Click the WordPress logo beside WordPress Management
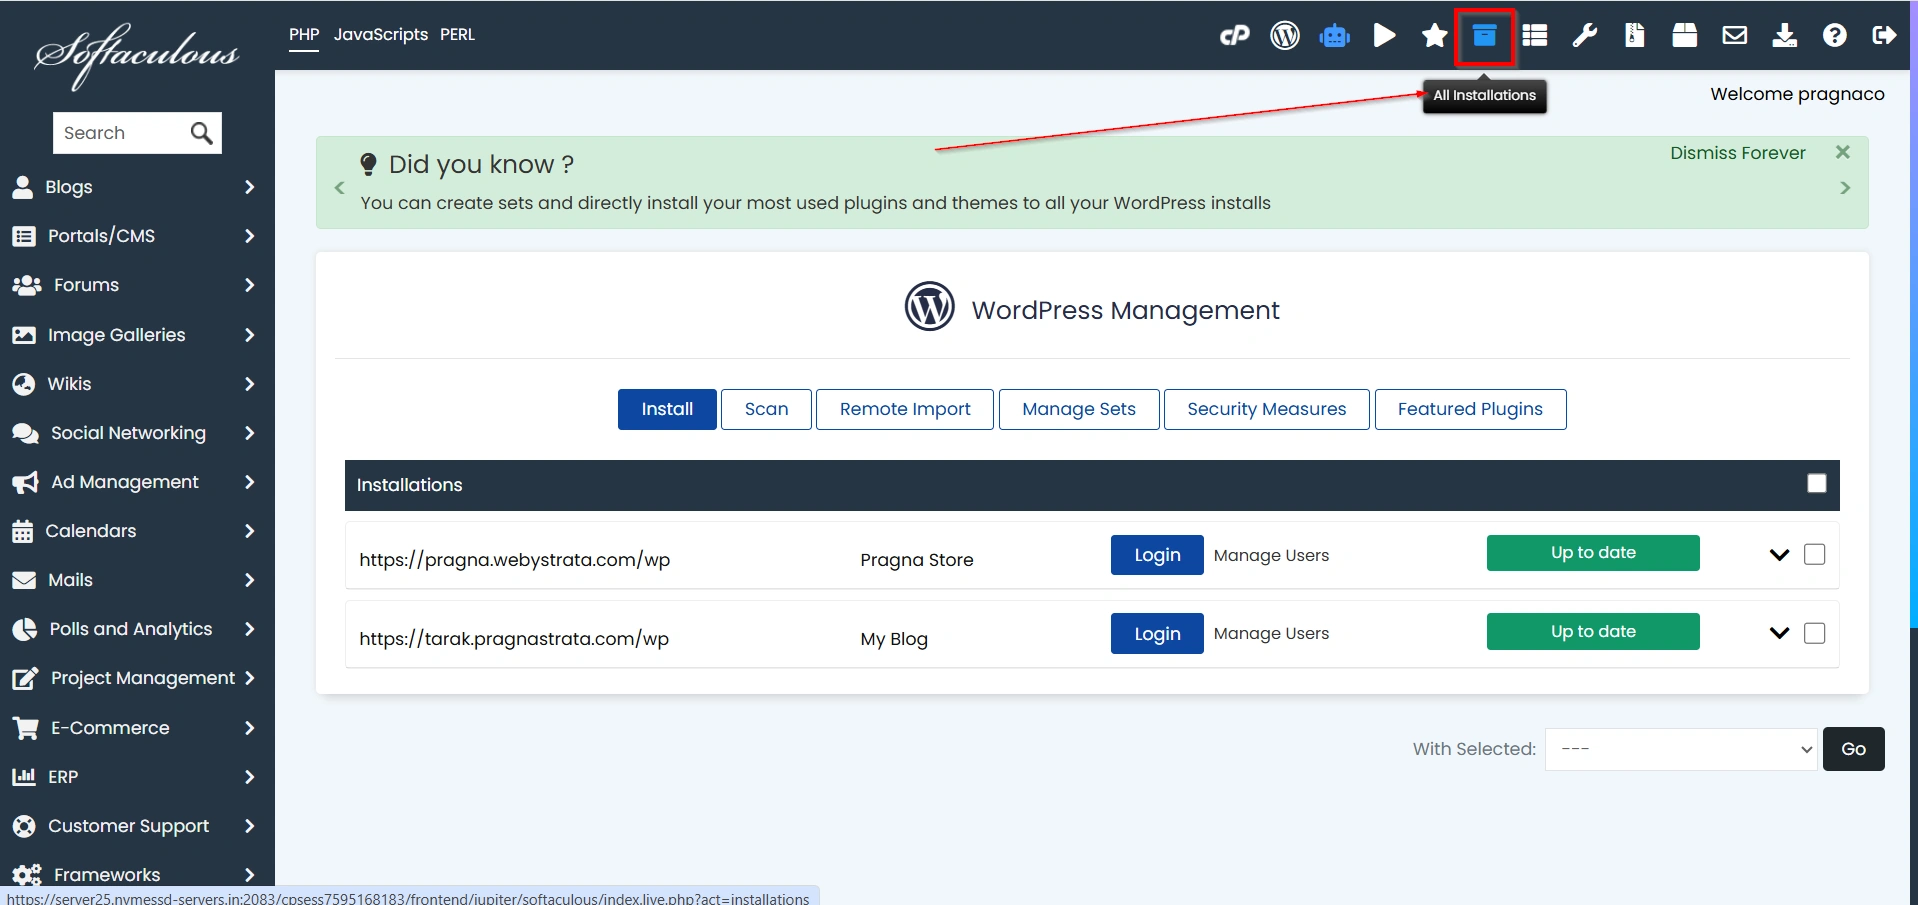The width and height of the screenshot is (1918, 905). point(930,306)
